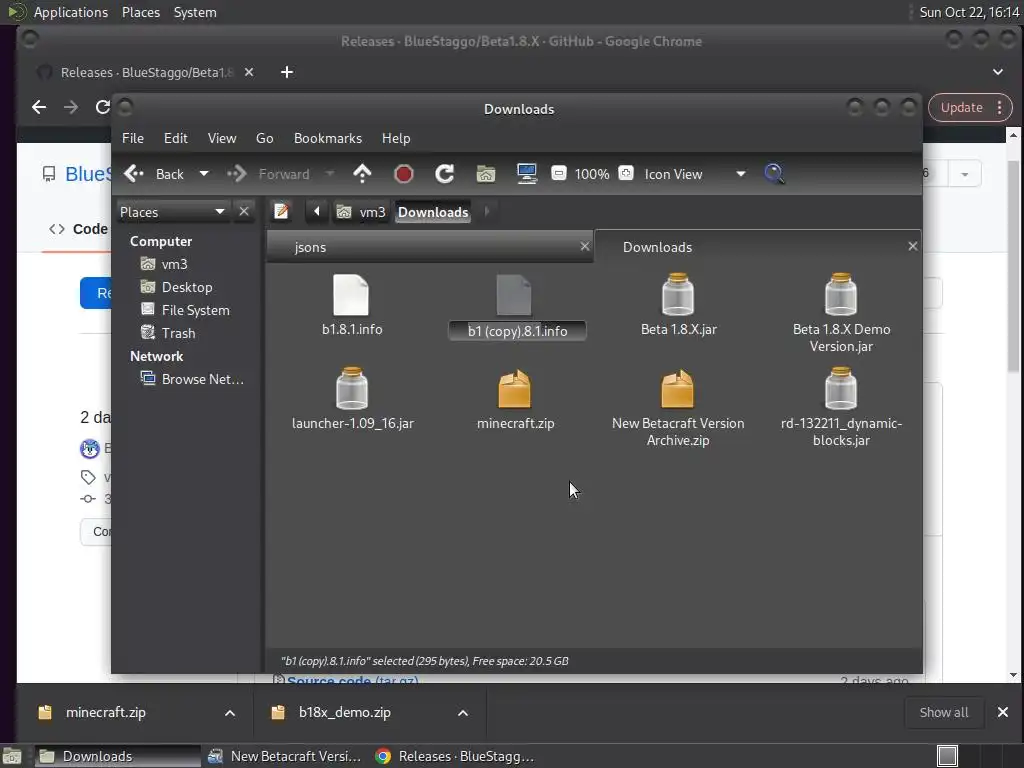Open File System in sidebar
Image resolution: width=1024 pixels, height=768 pixels.
pyautogui.click(x=195, y=310)
